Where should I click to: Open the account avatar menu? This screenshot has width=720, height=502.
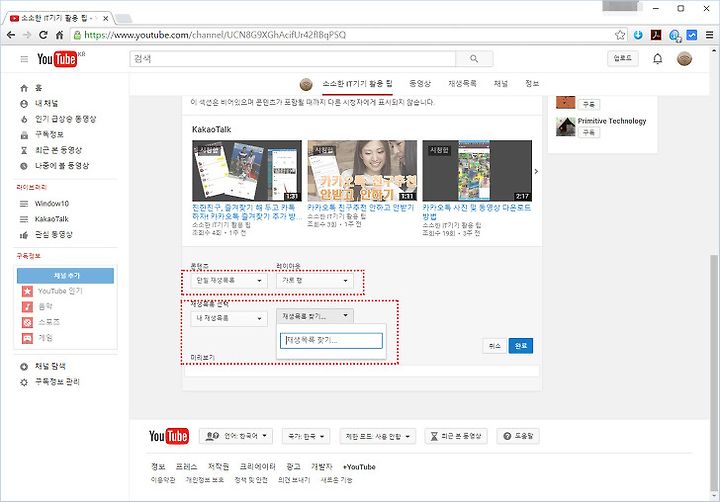684,59
